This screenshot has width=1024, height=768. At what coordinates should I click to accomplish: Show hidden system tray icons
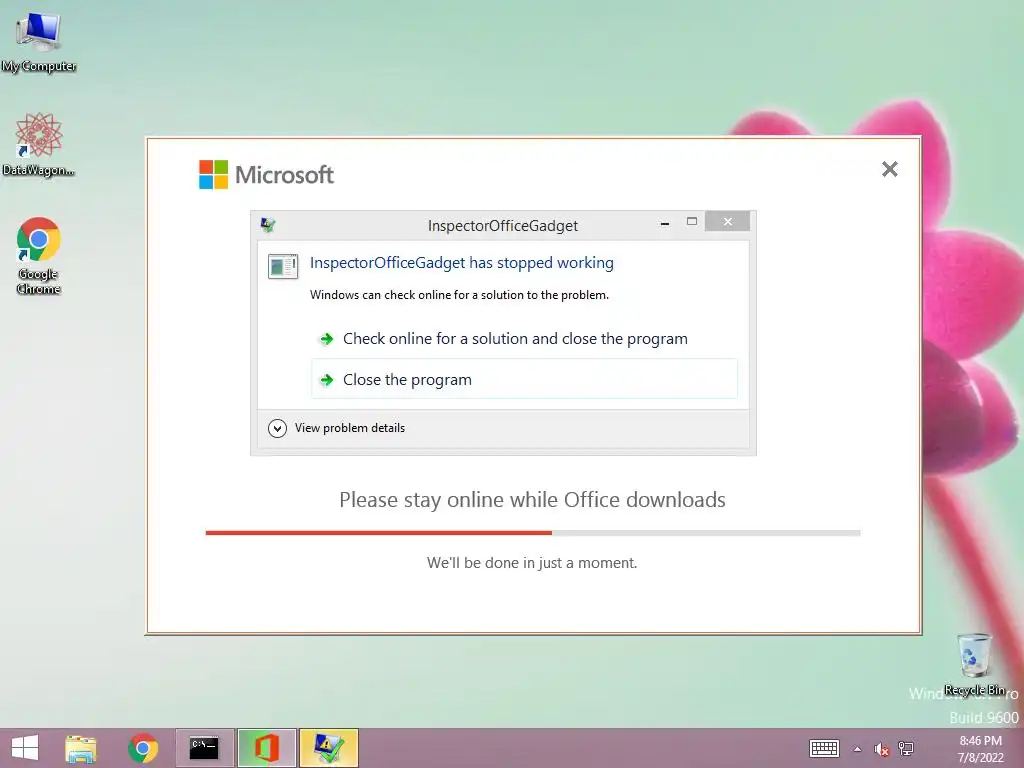(x=857, y=749)
